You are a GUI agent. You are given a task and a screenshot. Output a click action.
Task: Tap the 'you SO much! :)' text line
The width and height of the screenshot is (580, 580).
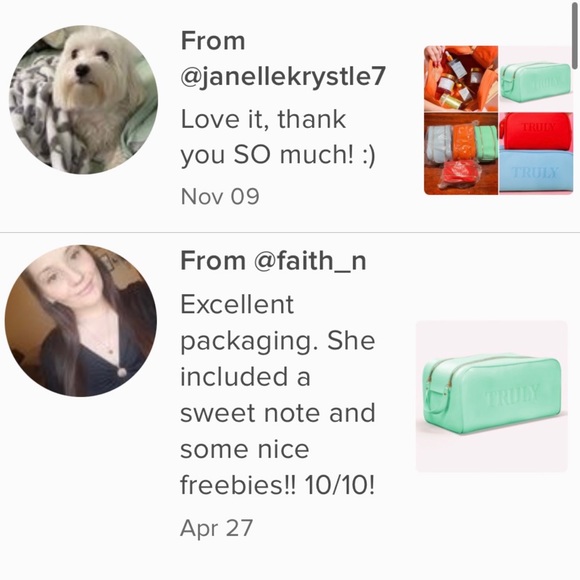[x=278, y=155]
